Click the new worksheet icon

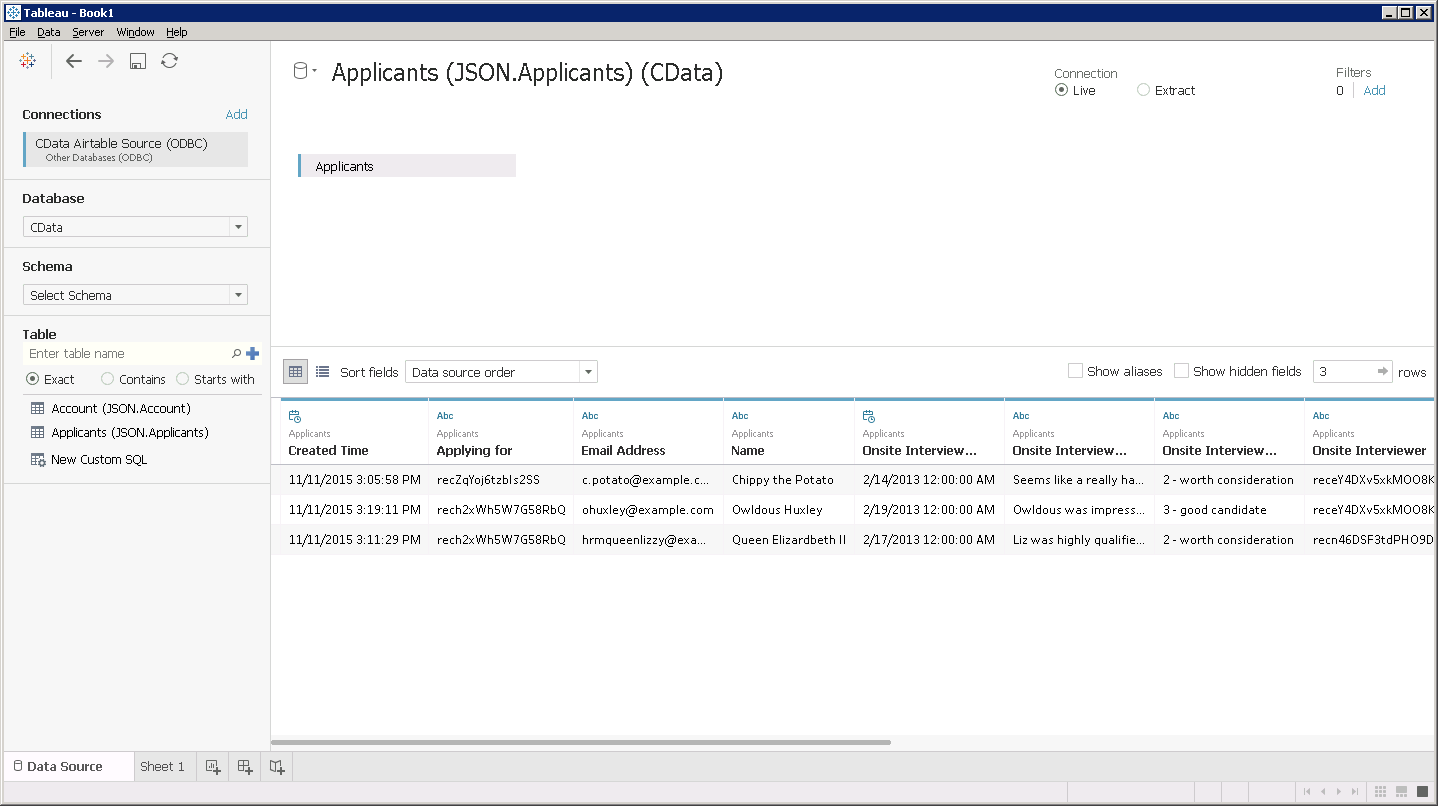(x=213, y=767)
